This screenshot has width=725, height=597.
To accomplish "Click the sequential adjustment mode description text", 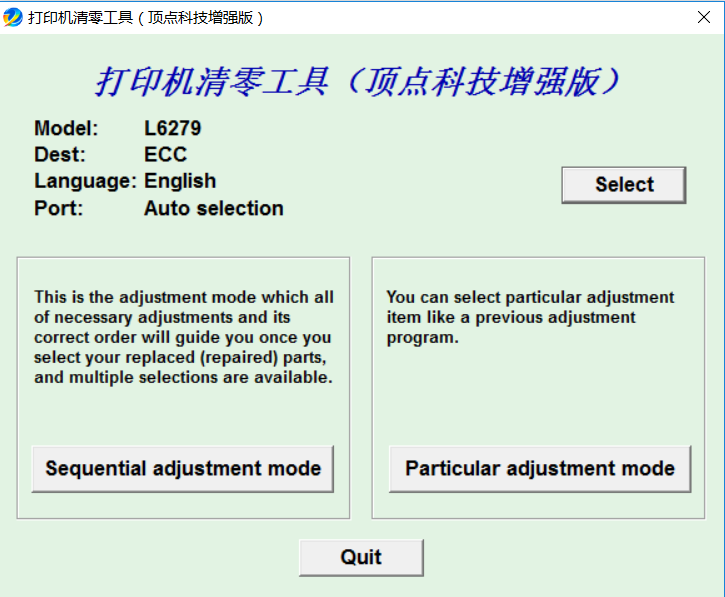I will (183, 337).
